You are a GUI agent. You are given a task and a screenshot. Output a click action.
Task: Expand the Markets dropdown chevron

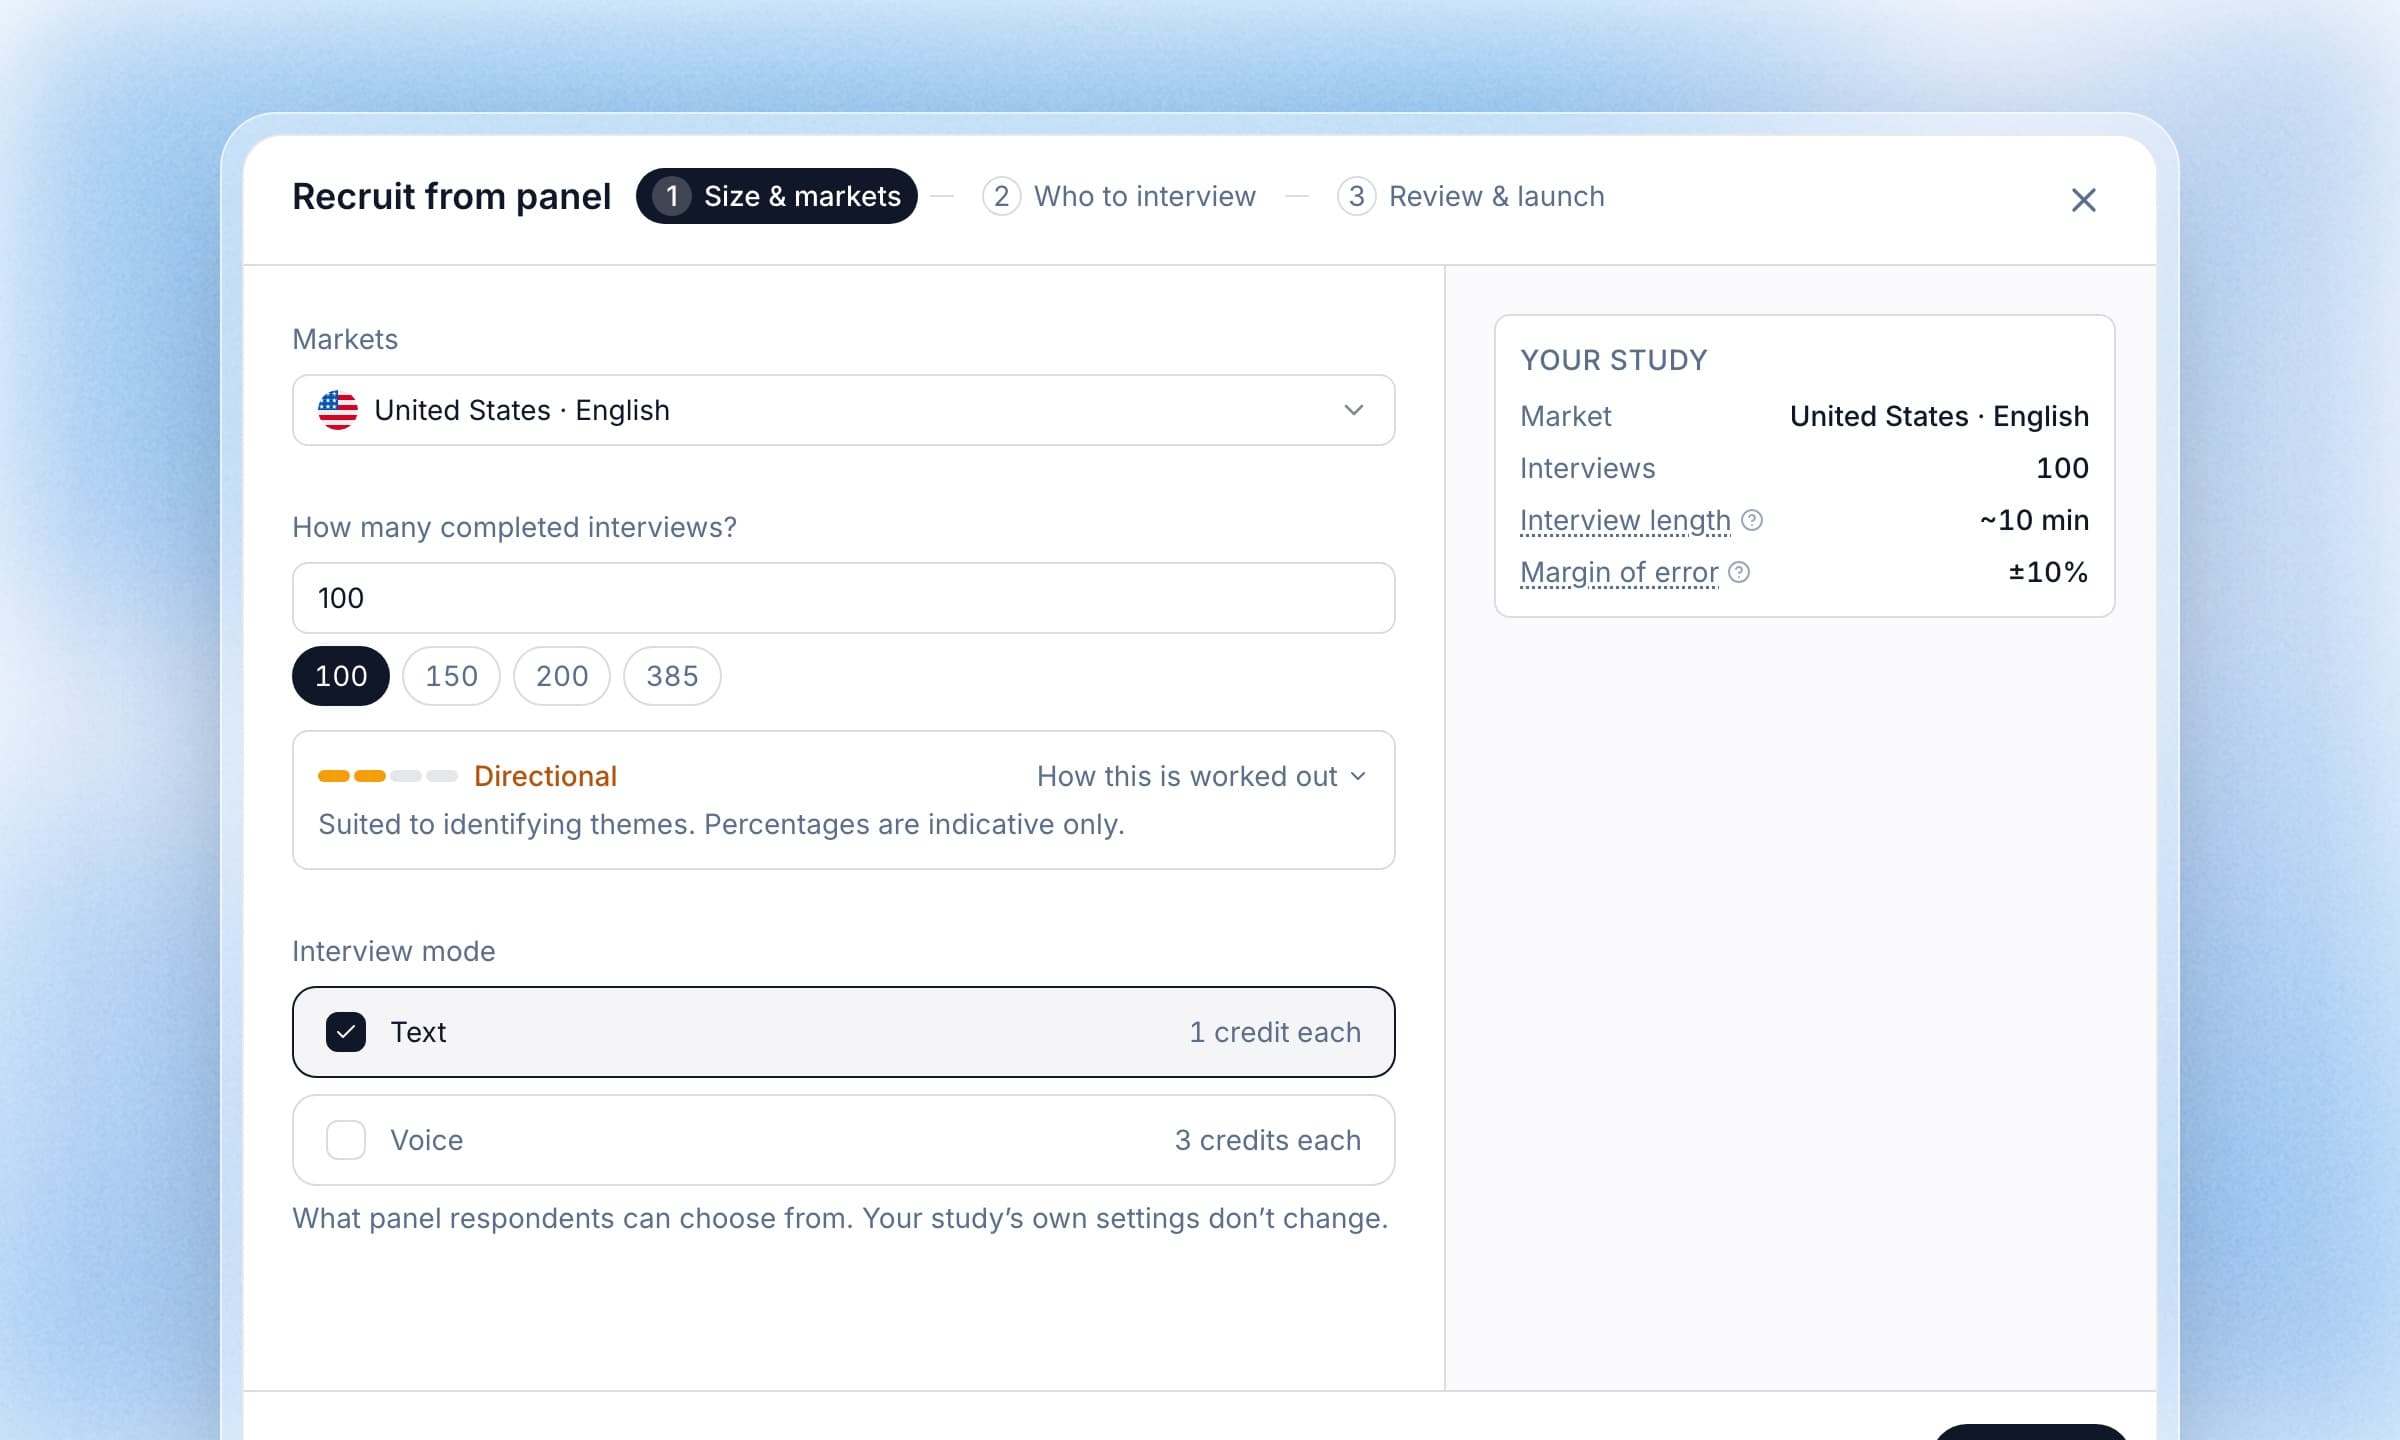click(1354, 410)
